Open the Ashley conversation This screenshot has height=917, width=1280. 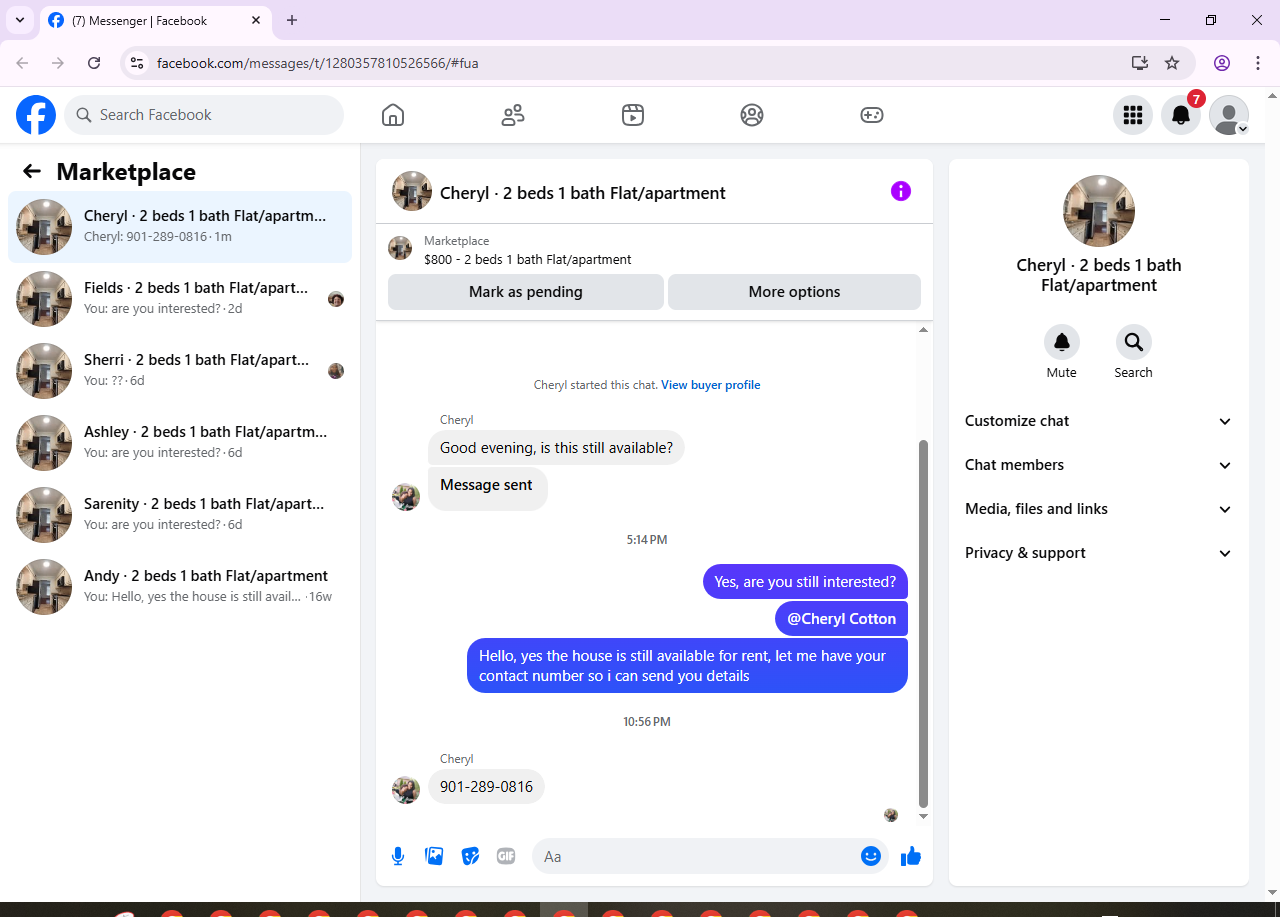[180, 443]
